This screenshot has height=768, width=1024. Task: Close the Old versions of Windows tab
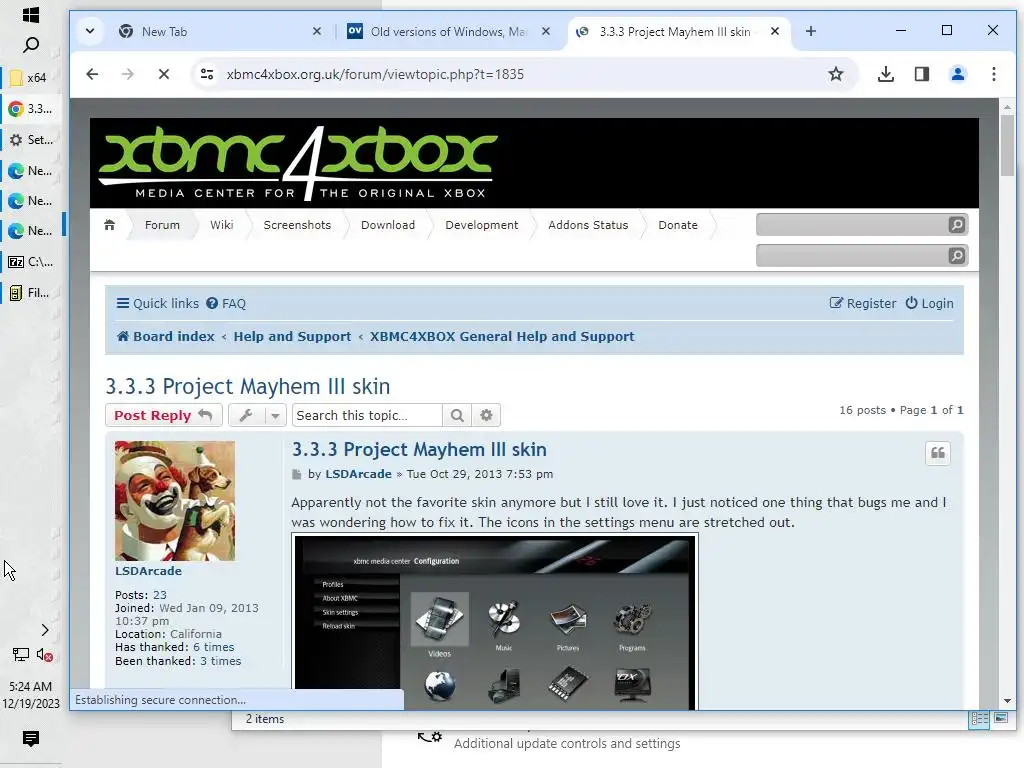coord(546,31)
